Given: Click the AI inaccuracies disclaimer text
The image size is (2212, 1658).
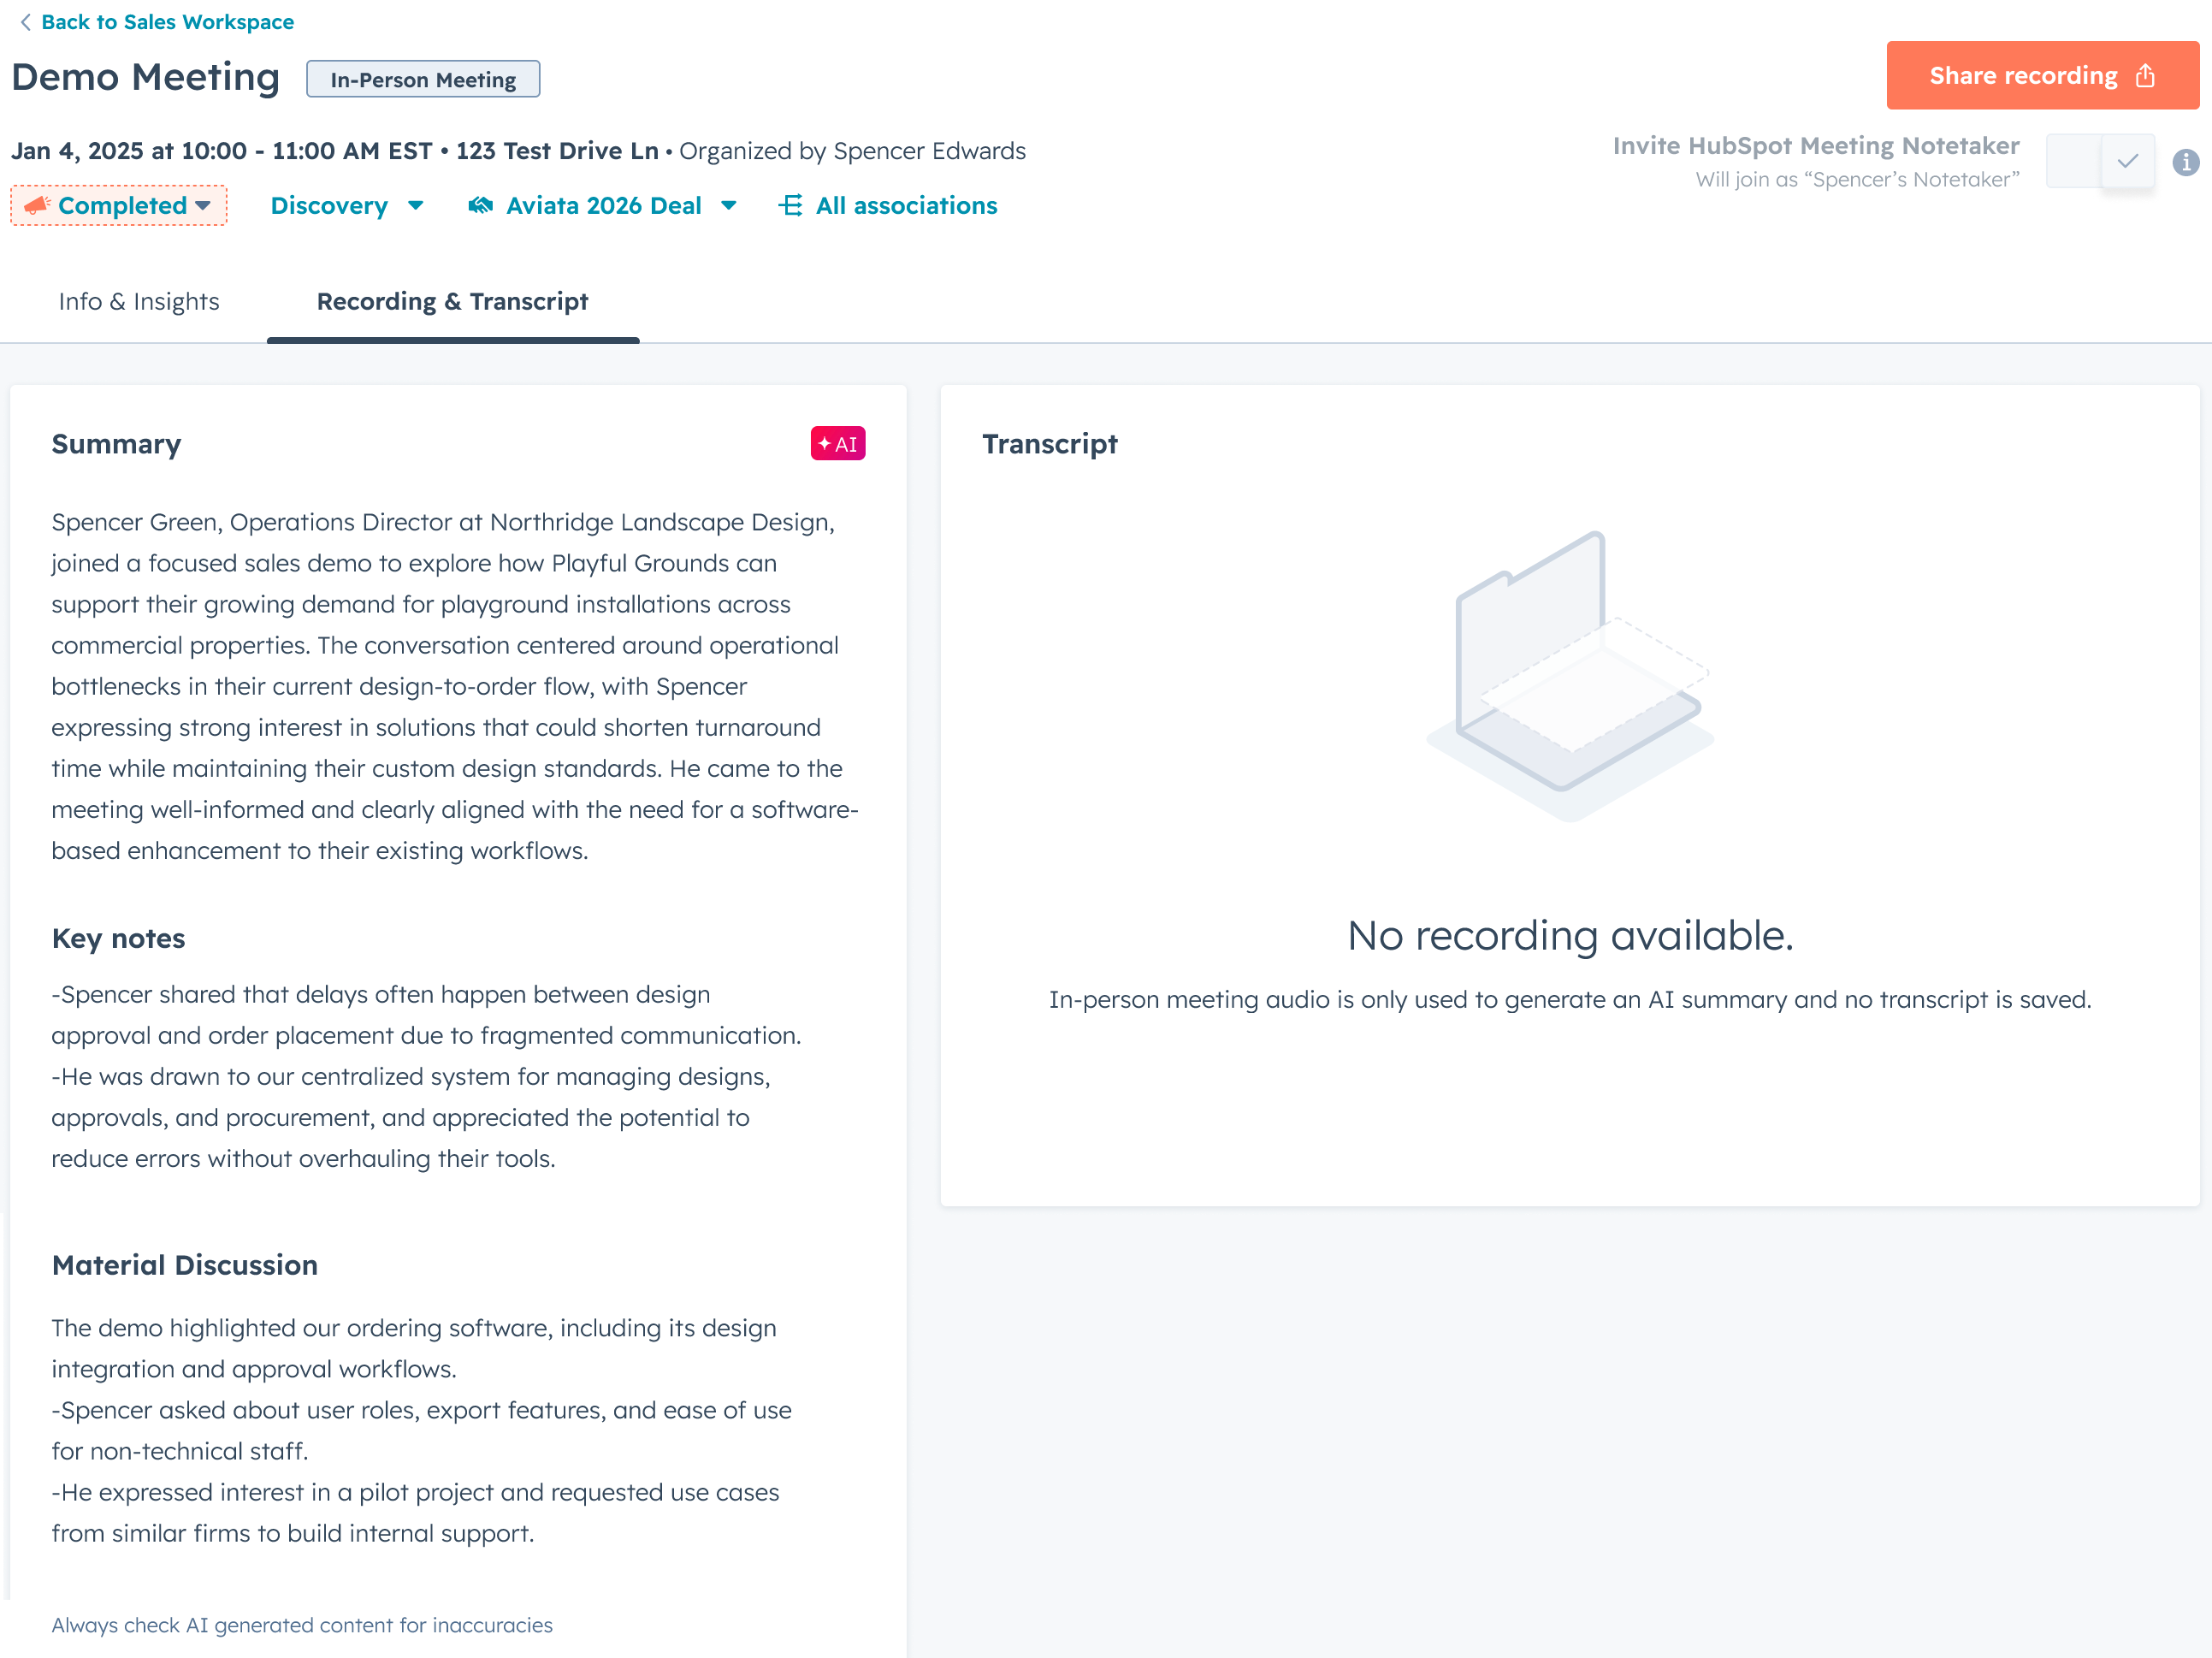Looking at the screenshot, I should [302, 1625].
